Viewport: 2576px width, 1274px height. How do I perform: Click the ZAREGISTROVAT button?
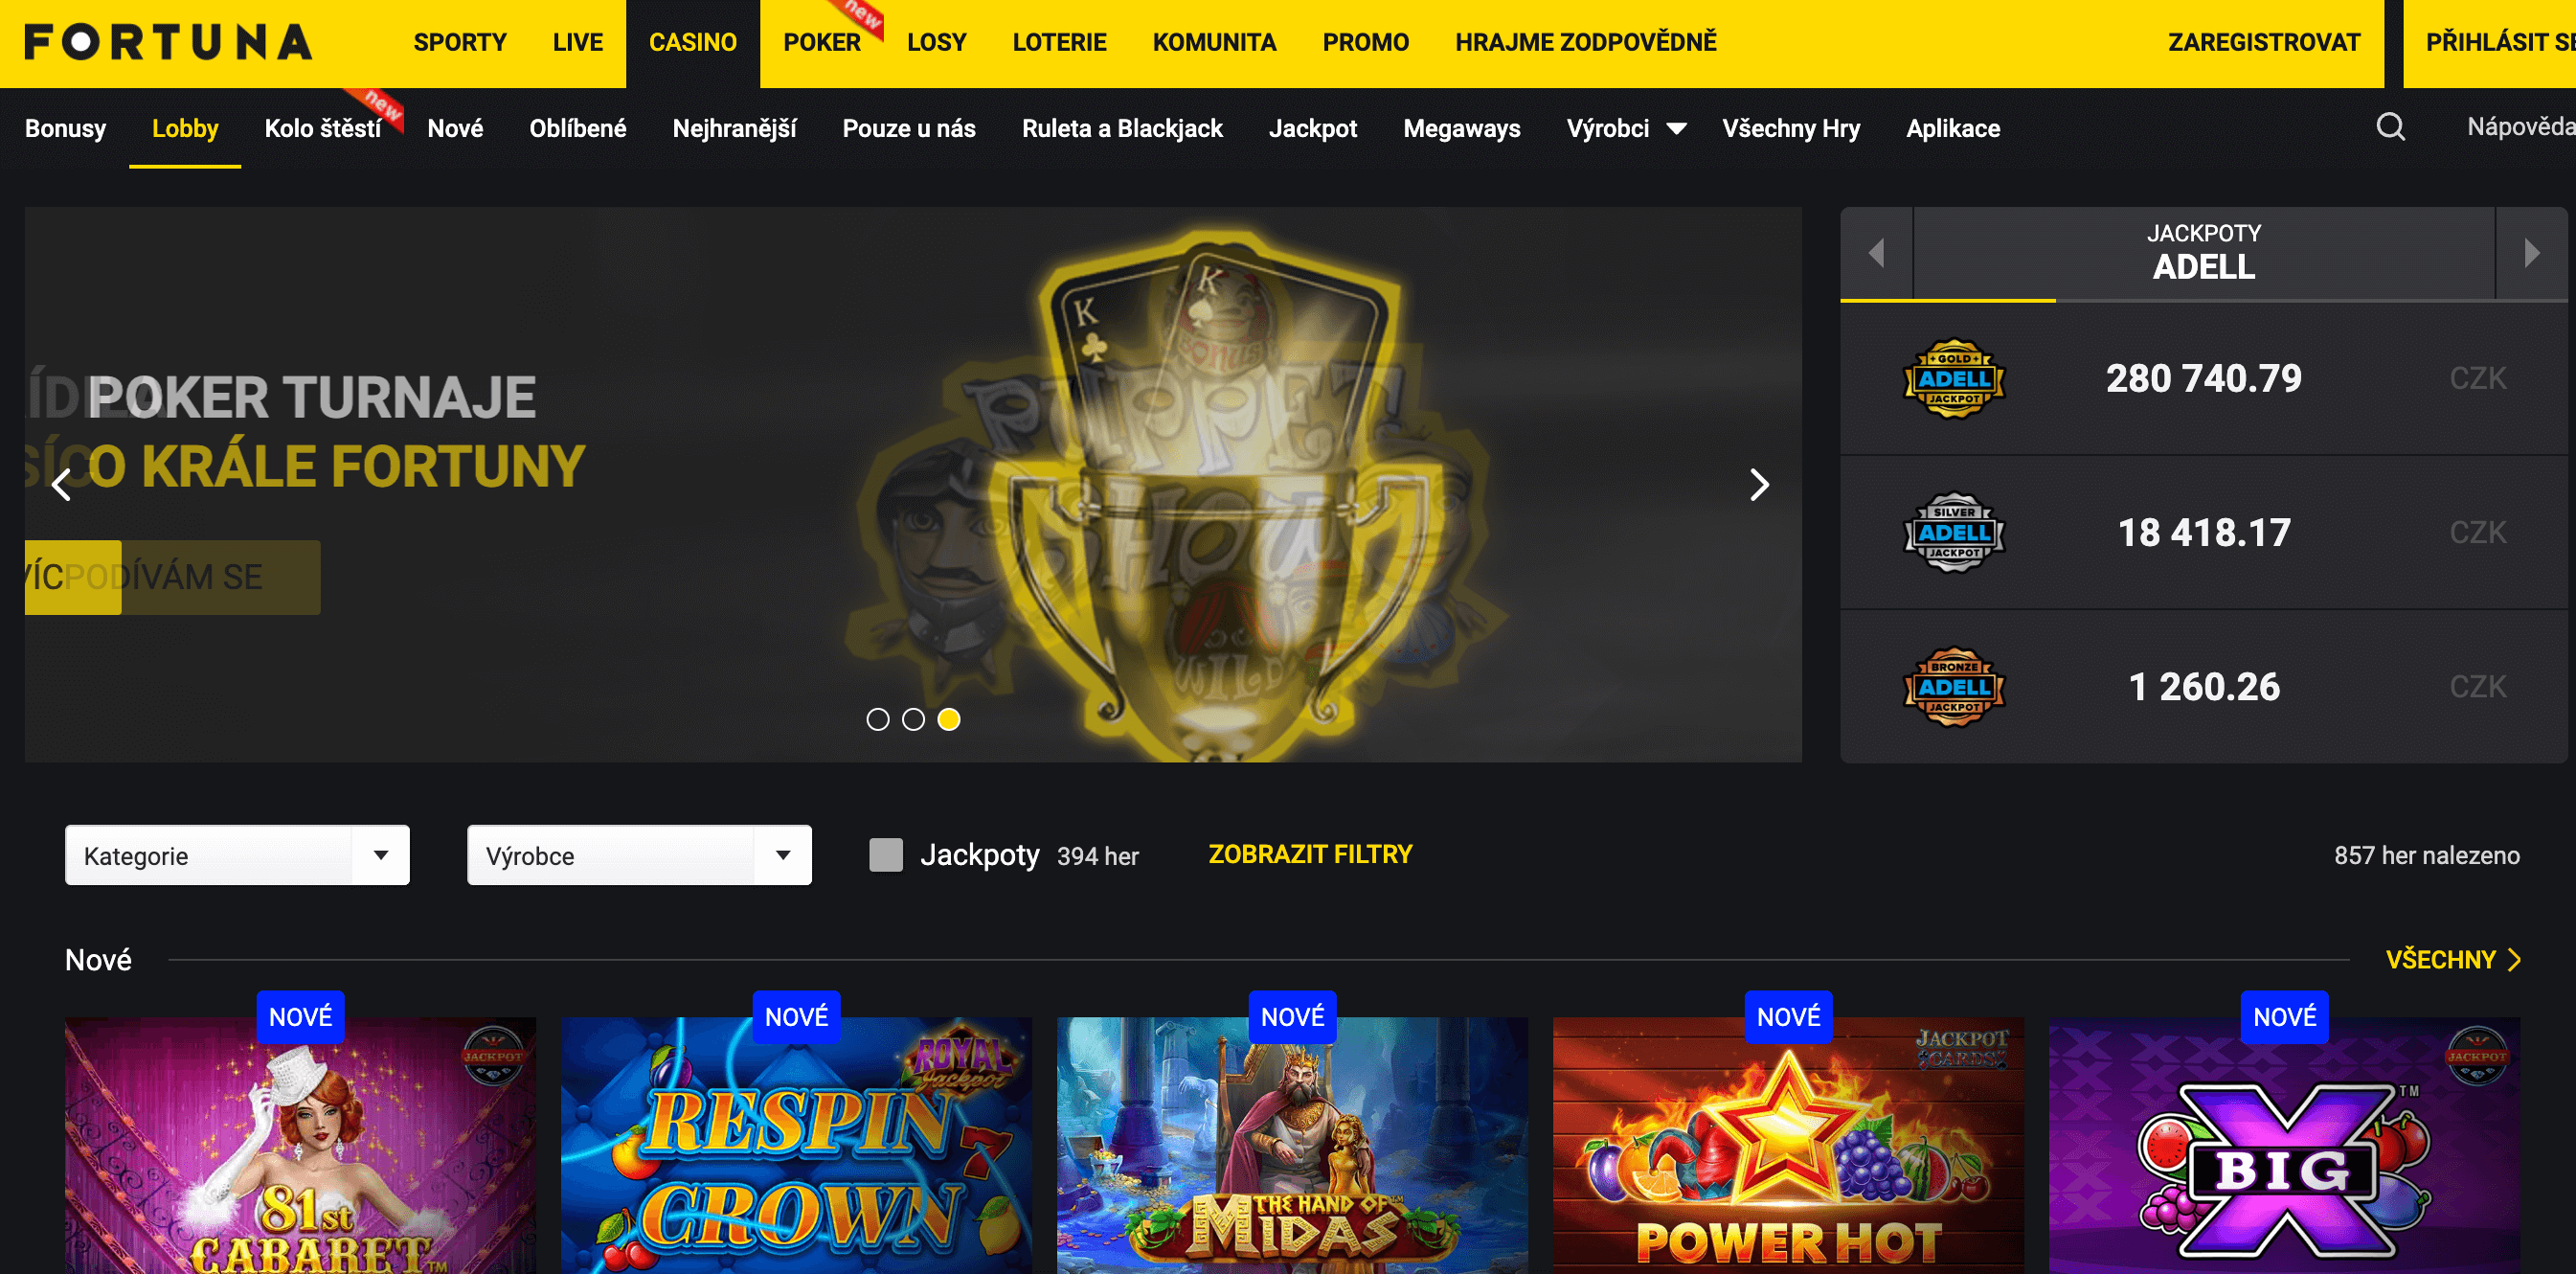(2263, 42)
